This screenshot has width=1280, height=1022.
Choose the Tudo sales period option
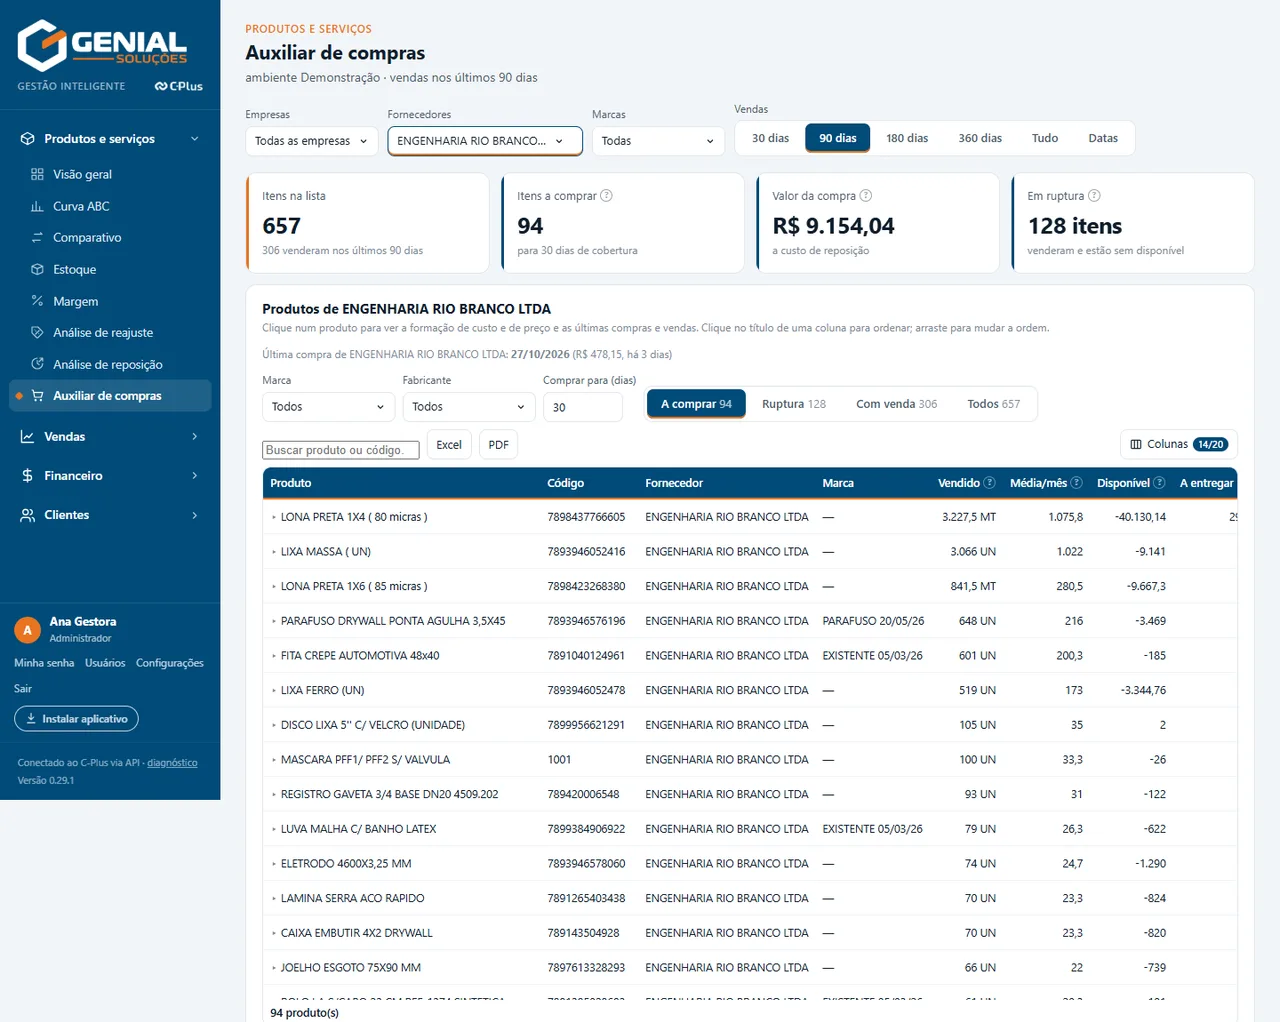click(1045, 138)
